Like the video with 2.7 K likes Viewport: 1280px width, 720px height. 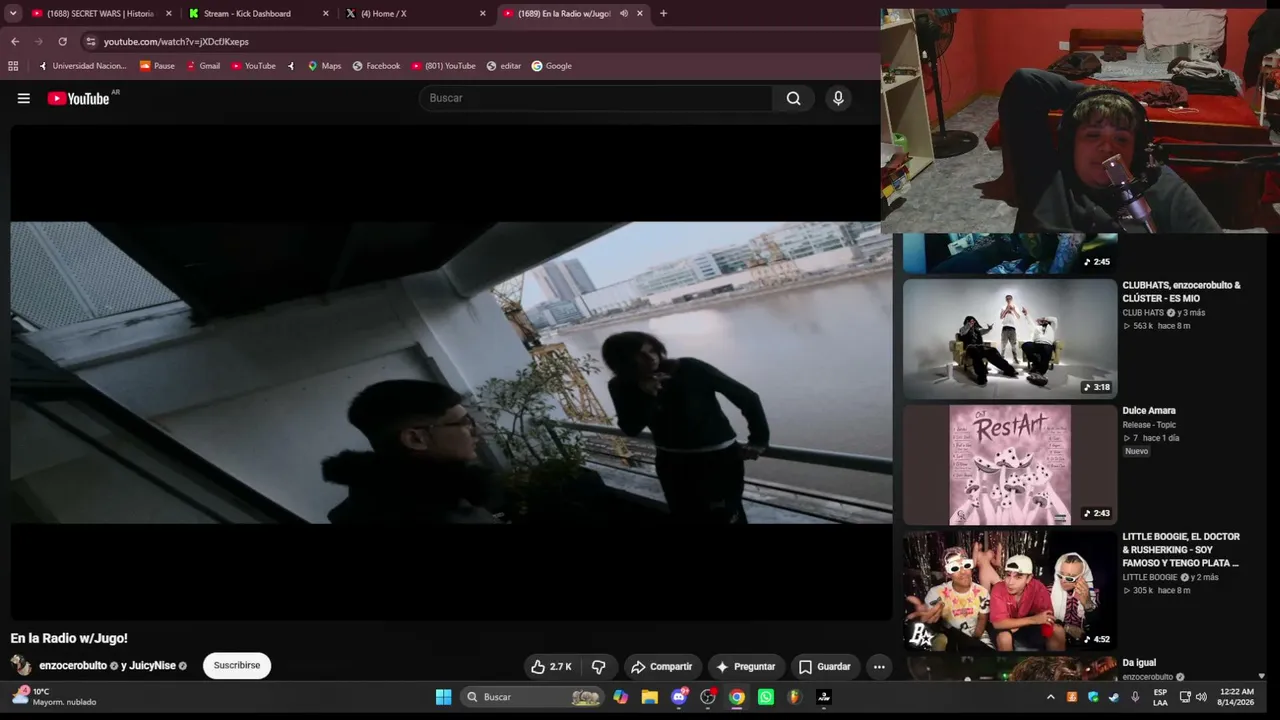coord(551,667)
